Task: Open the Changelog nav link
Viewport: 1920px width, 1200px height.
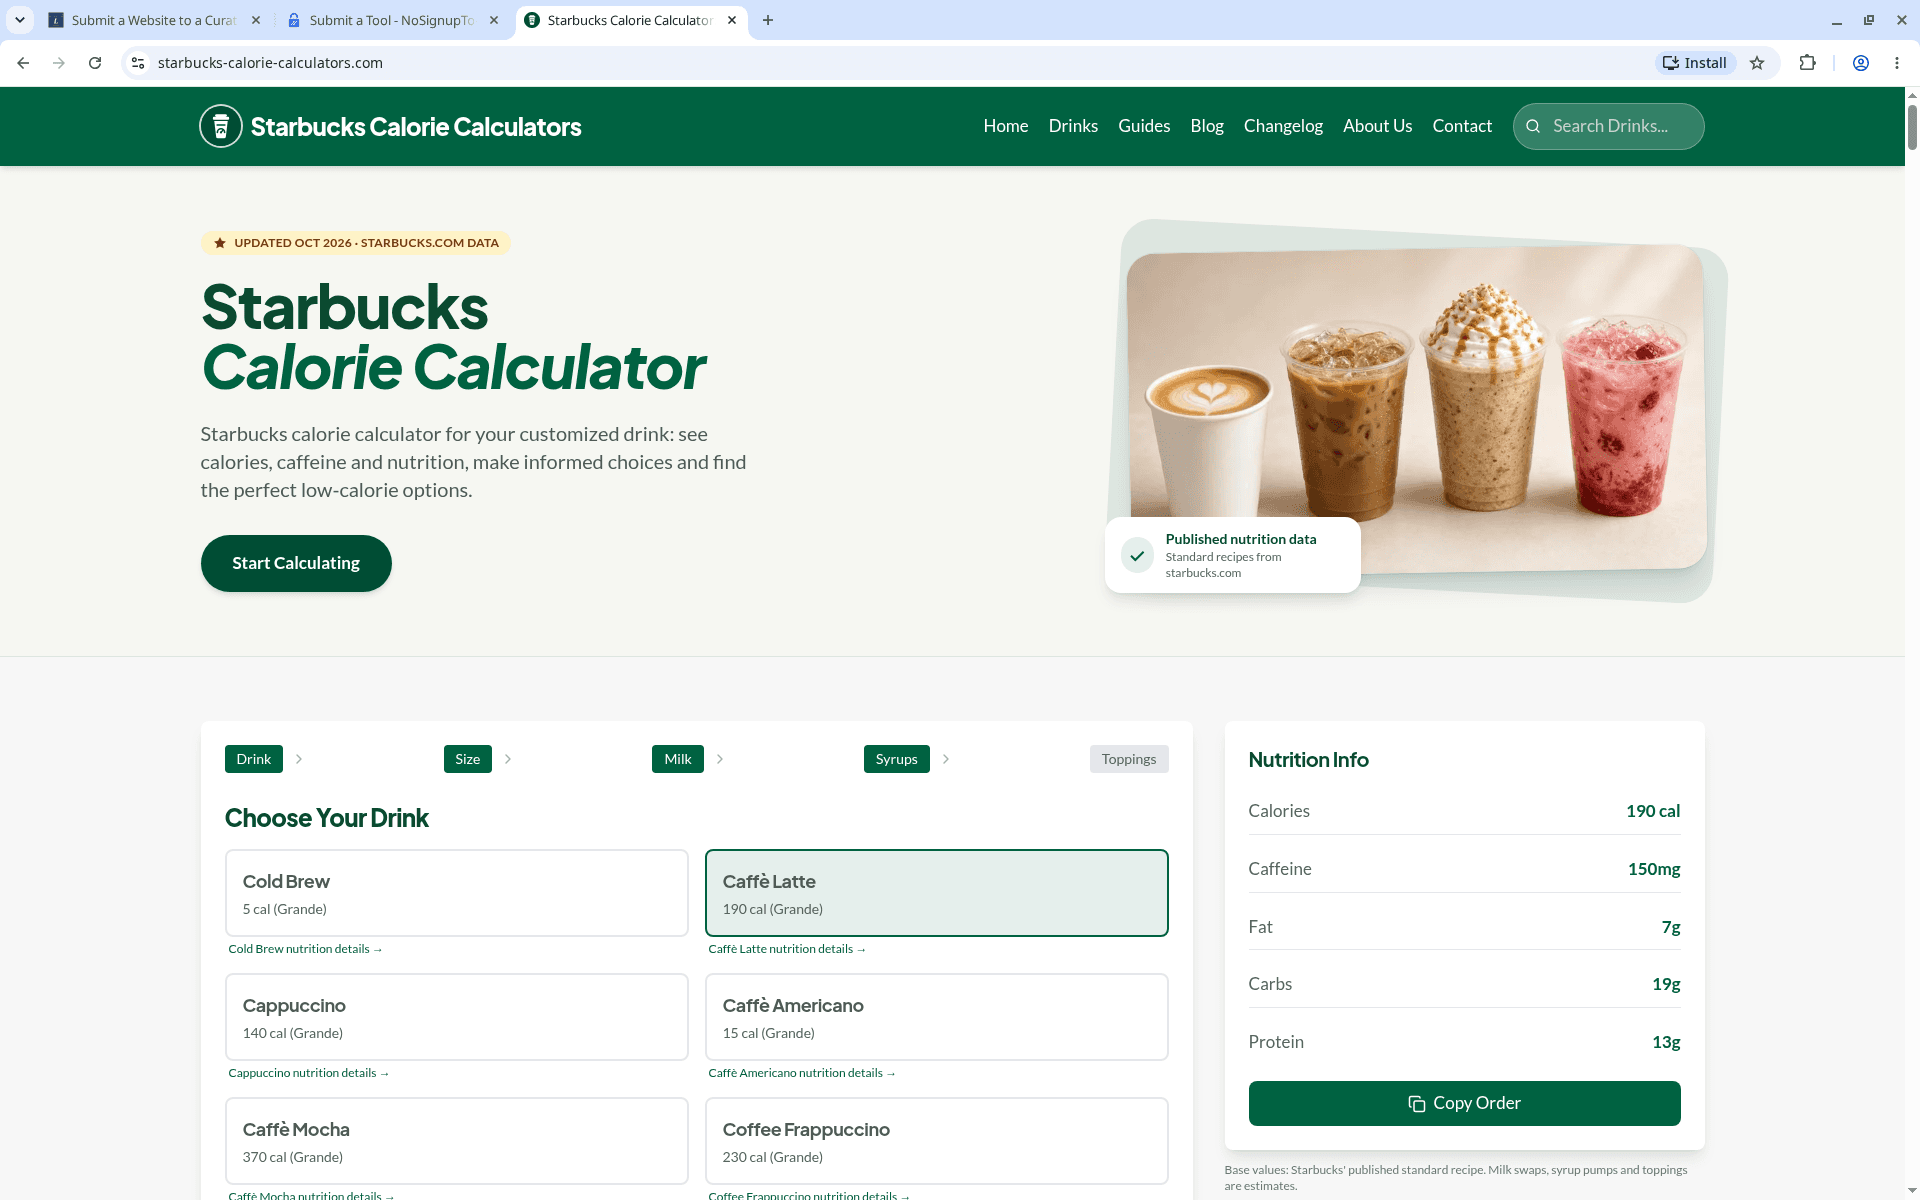Action: [1283, 126]
